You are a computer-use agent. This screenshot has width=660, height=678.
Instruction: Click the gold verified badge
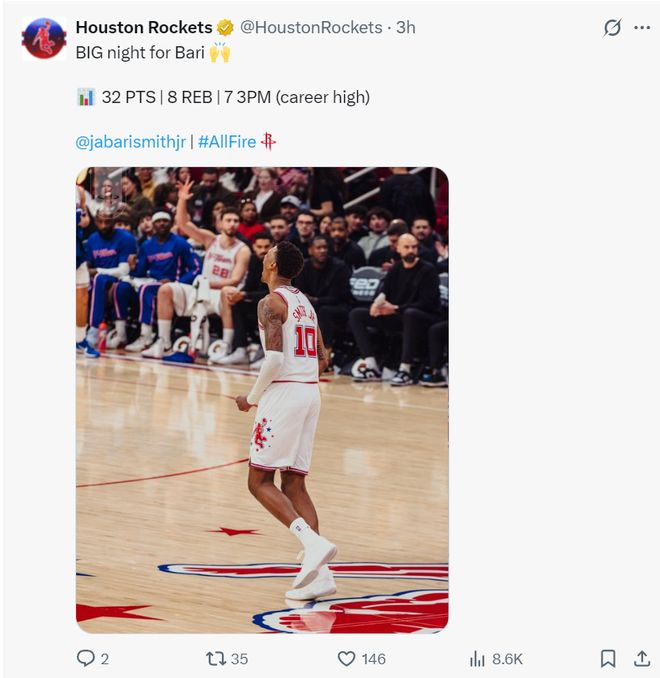226,27
